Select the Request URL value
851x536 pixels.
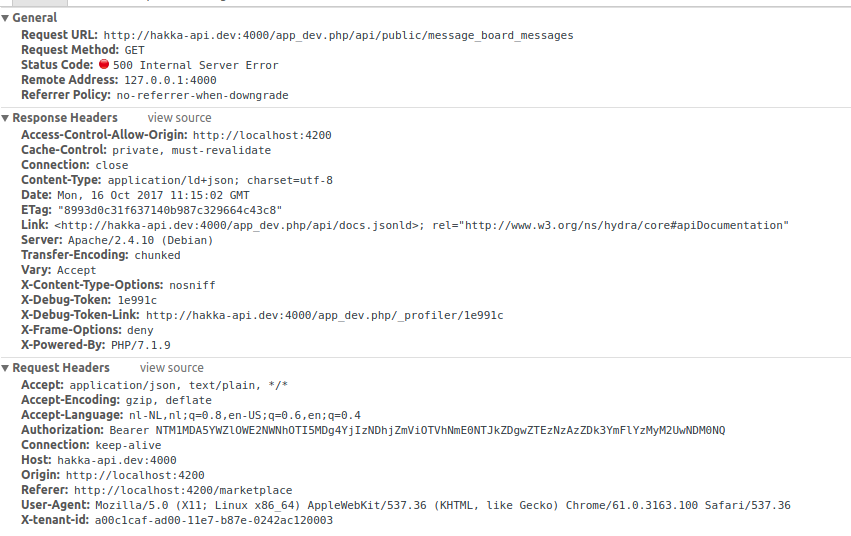pyautogui.click(x=338, y=35)
